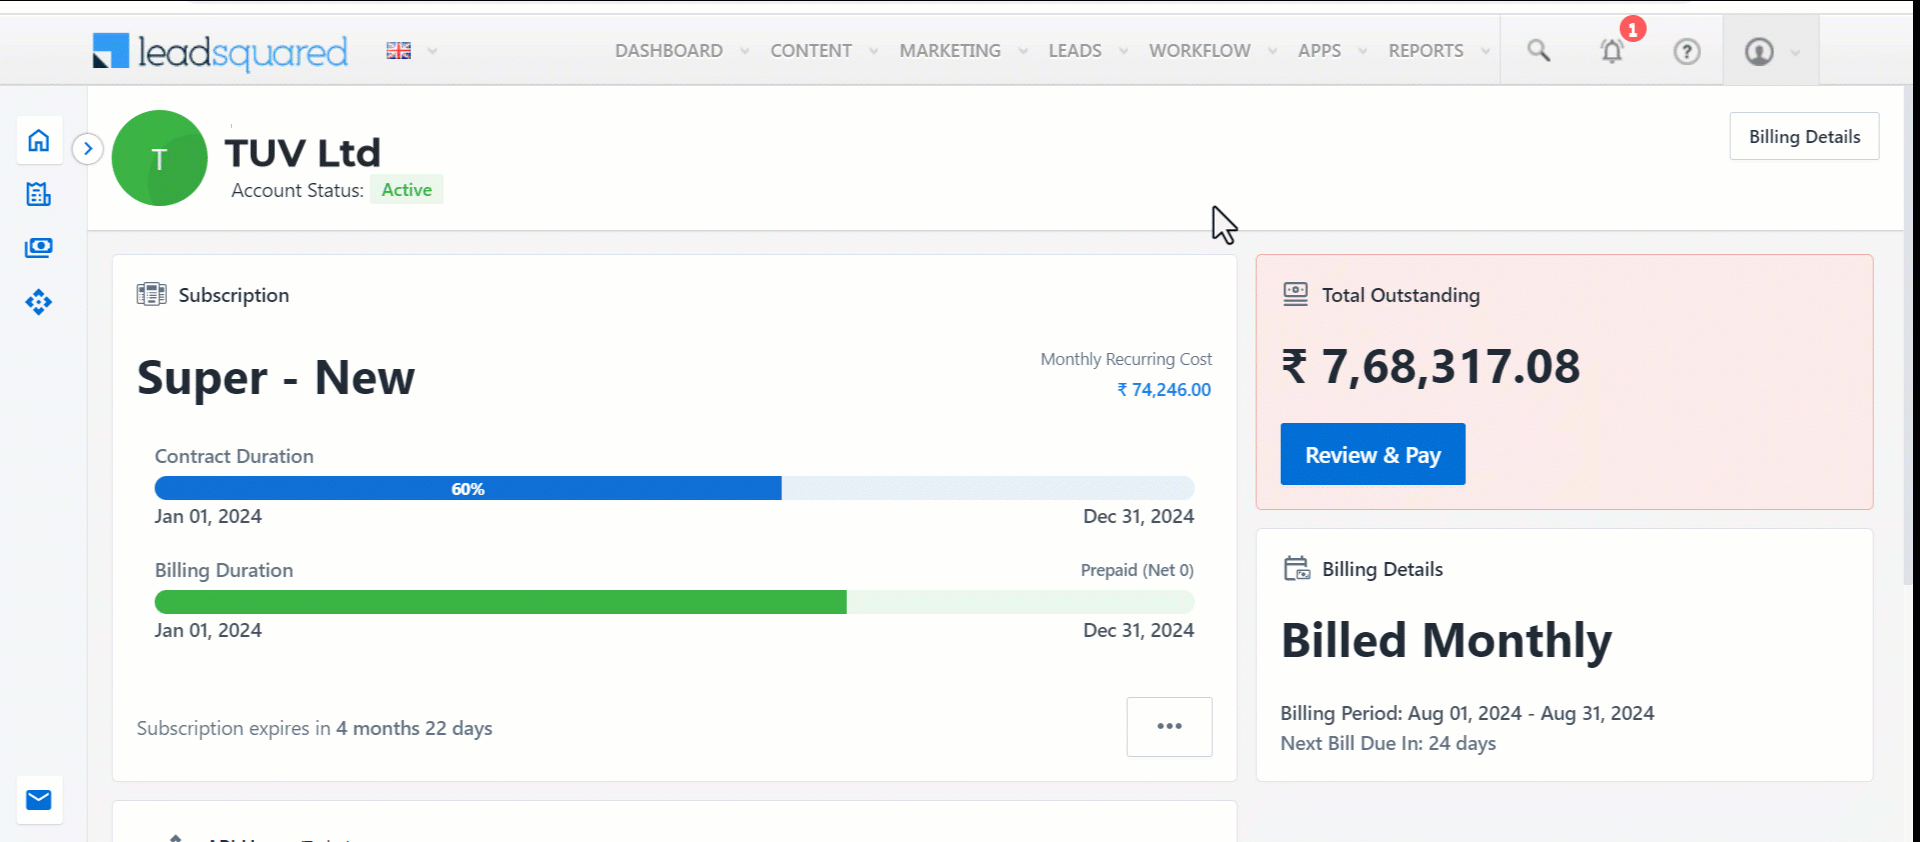This screenshot has width=1920, height=842.
Task: Click the Billing Duration progress bar
Action: [674, 602]
